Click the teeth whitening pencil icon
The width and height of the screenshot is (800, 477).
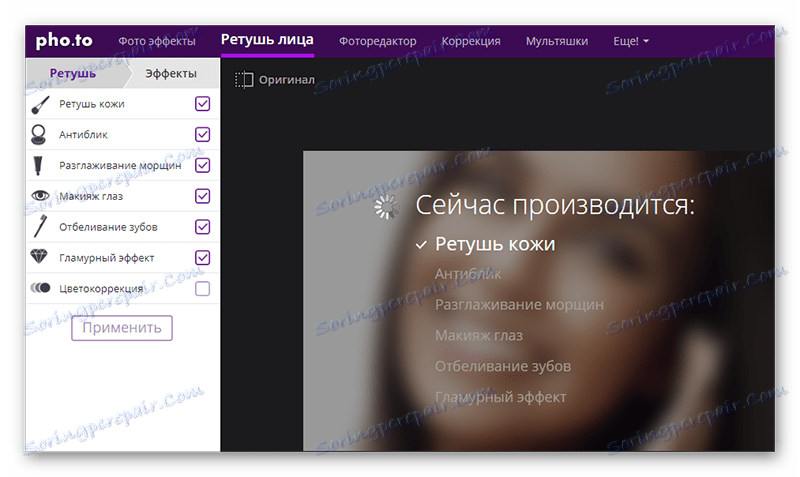coord(40,227)
